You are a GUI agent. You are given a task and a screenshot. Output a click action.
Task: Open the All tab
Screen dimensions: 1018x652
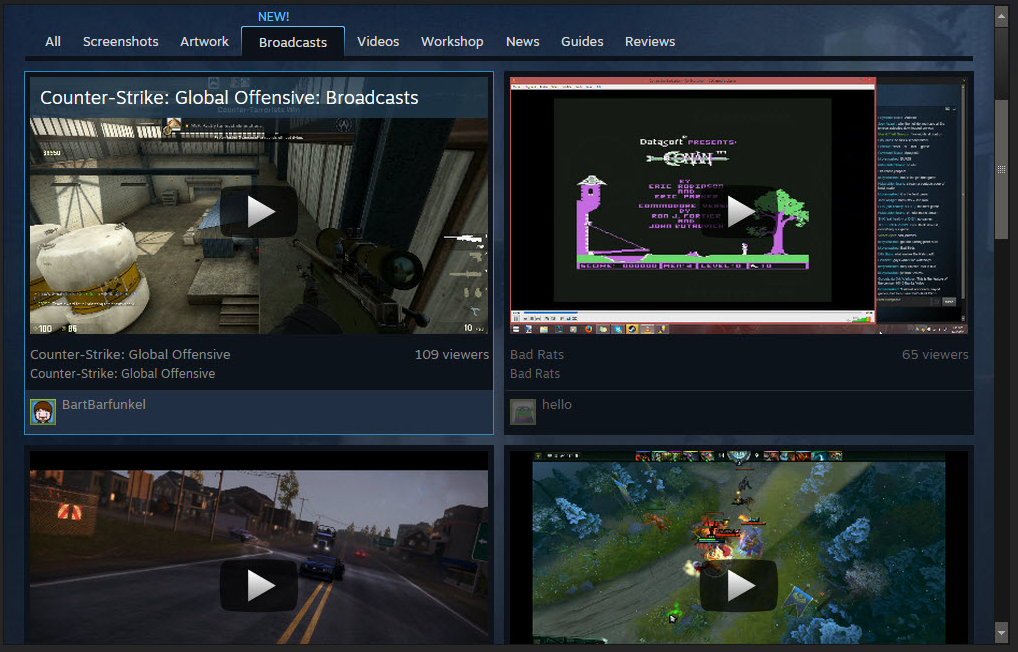[53, 42]
